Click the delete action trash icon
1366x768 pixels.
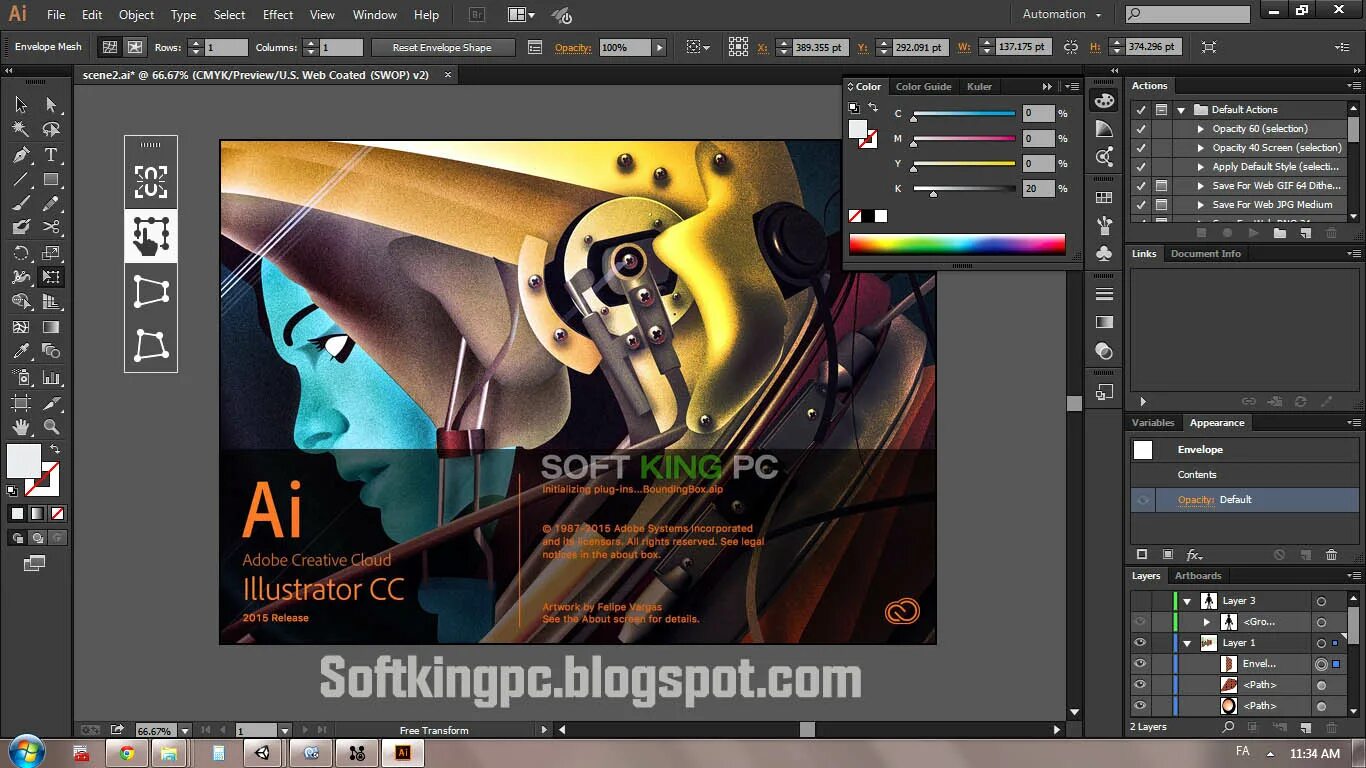coord(1330,233)
